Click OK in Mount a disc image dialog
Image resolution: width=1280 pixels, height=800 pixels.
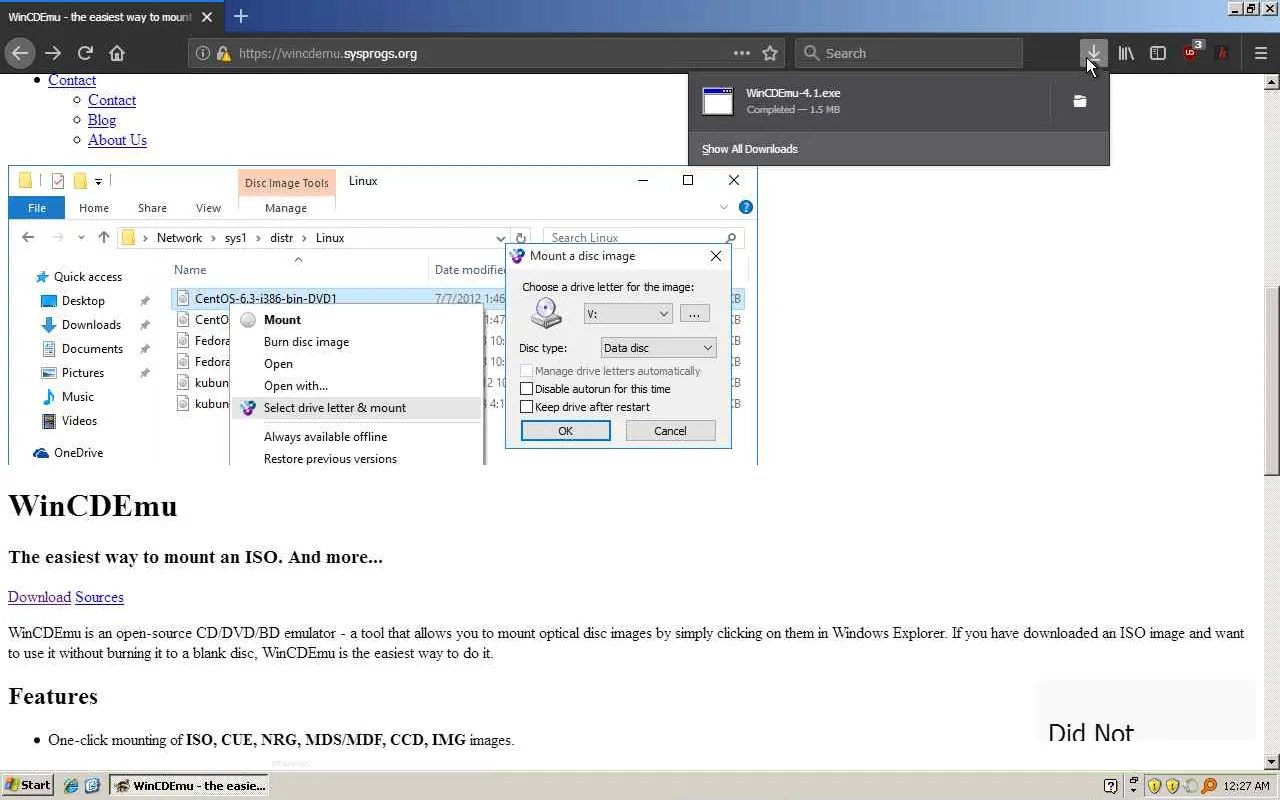point(565,431)
